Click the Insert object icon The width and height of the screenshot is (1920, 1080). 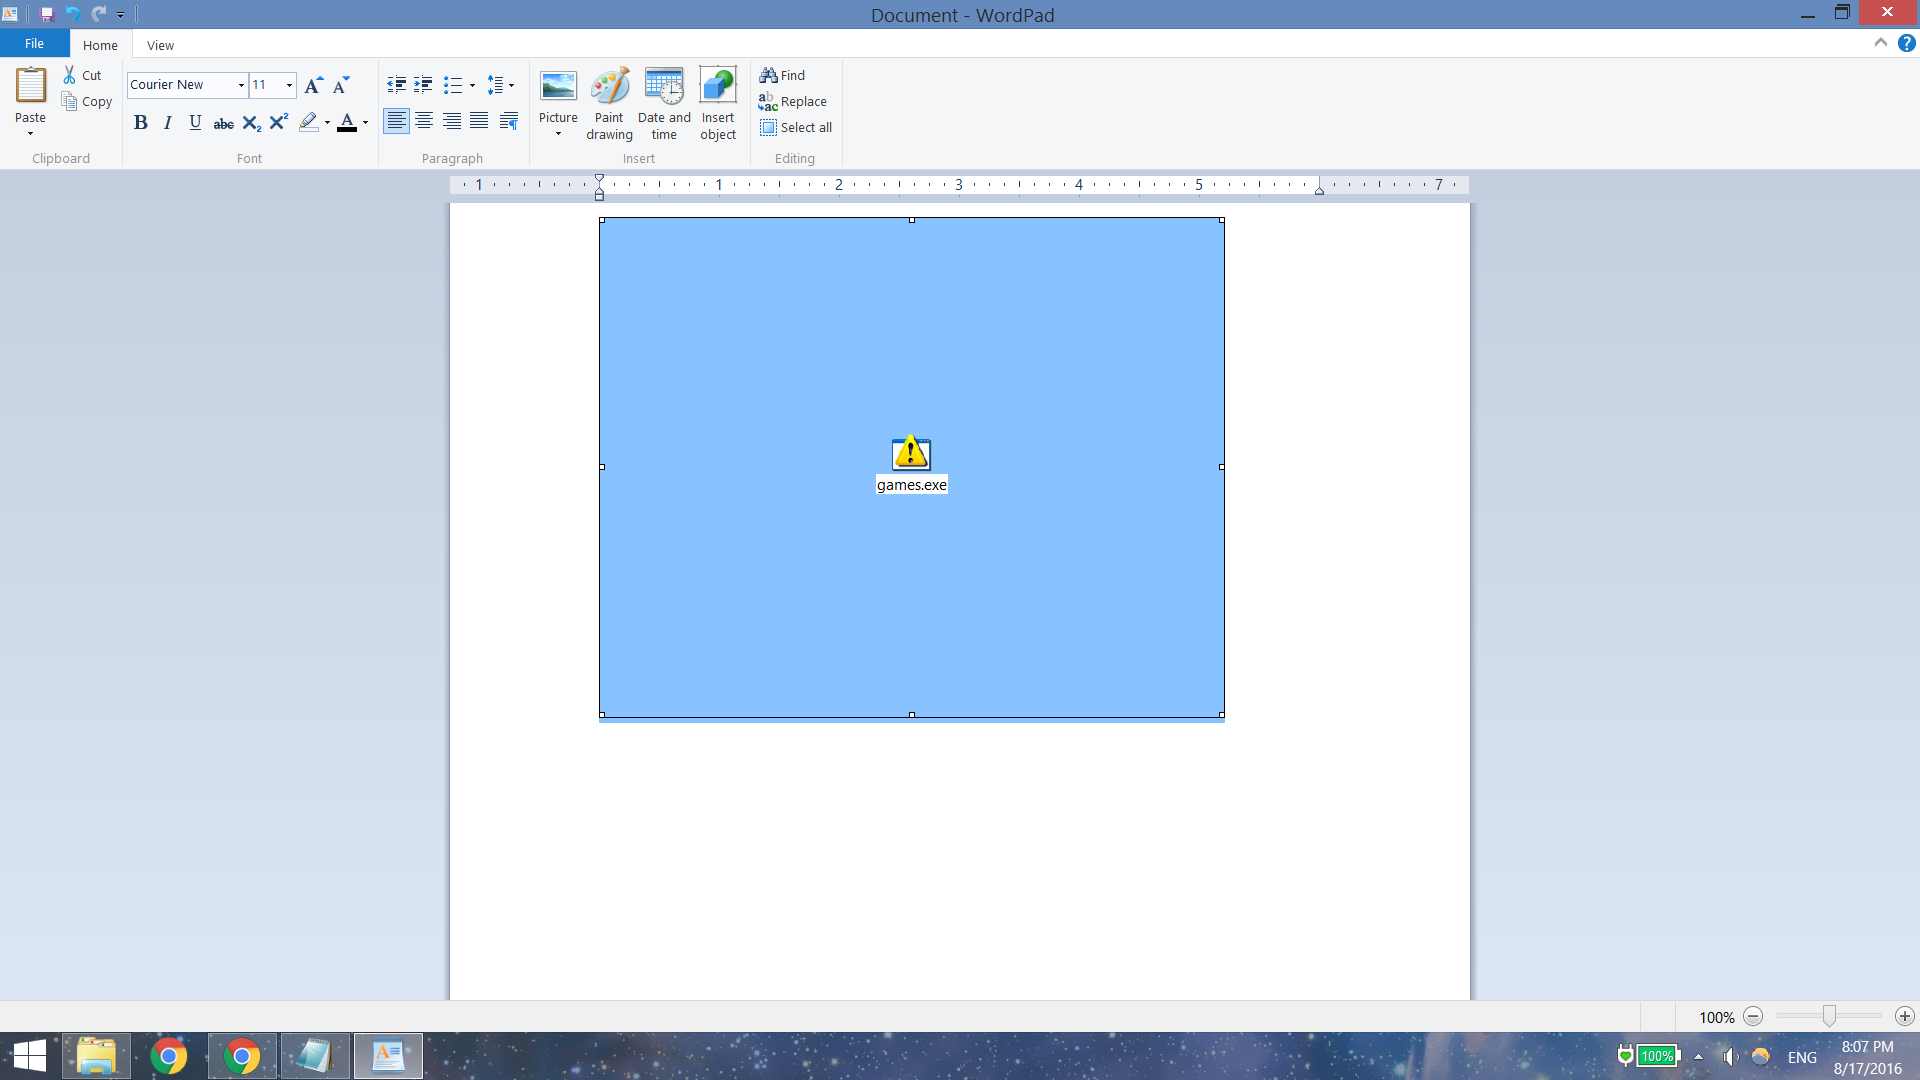(x=718, y=103)
